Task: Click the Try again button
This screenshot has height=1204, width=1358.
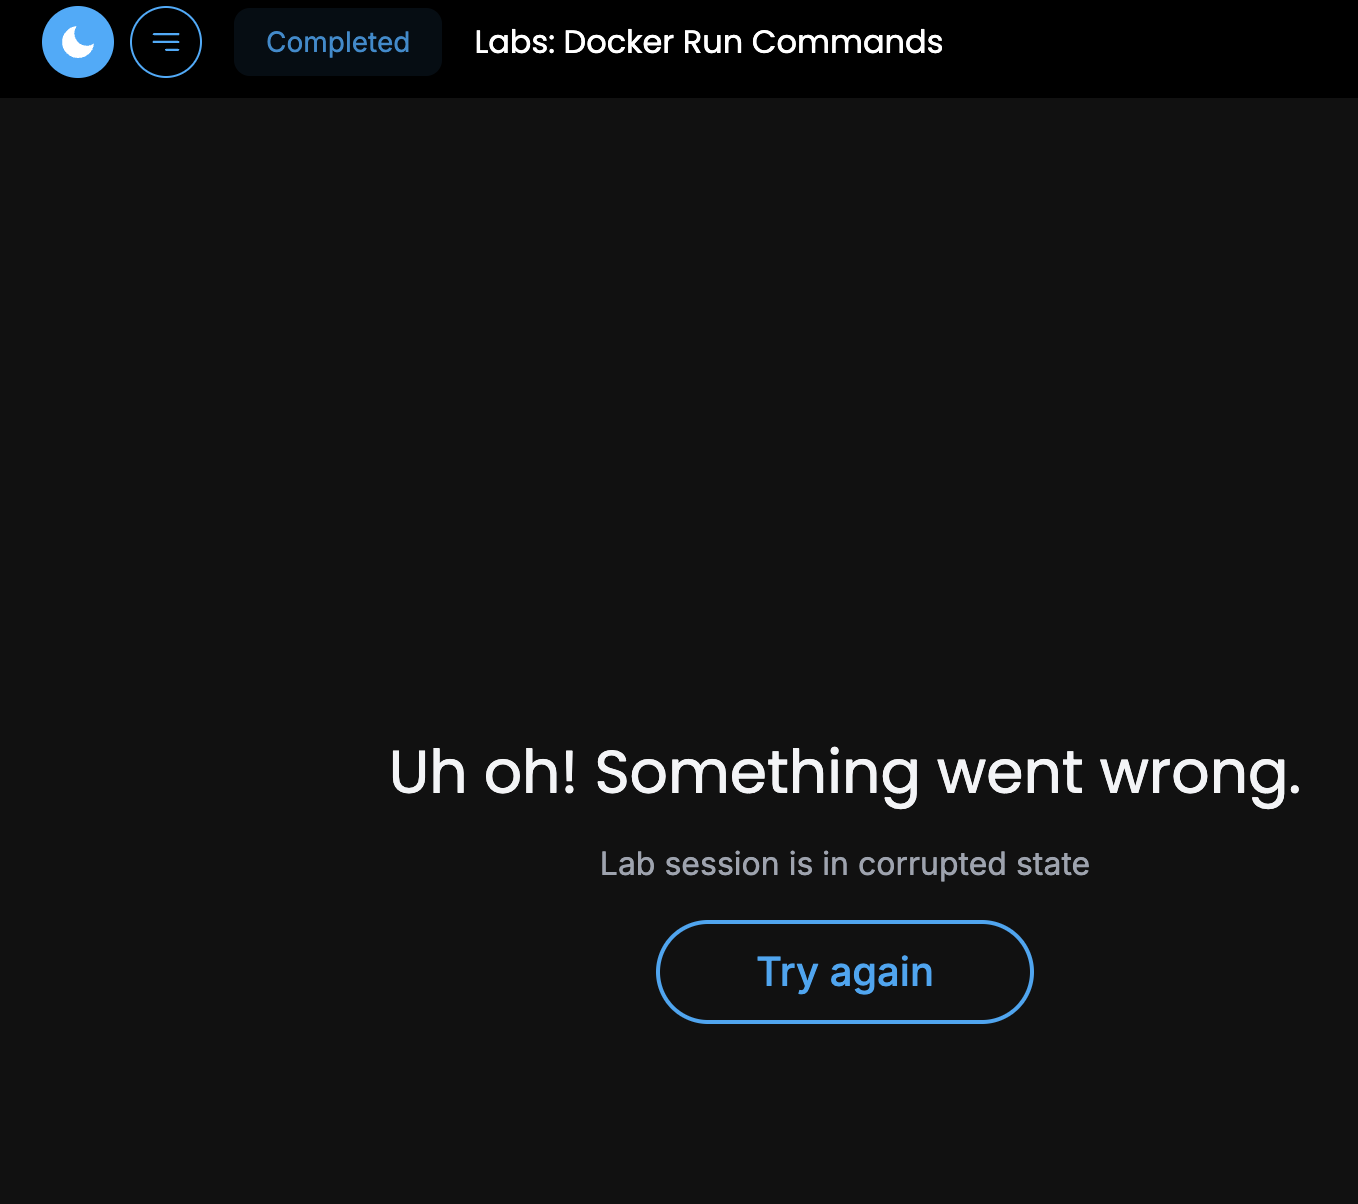Action: 845,972
